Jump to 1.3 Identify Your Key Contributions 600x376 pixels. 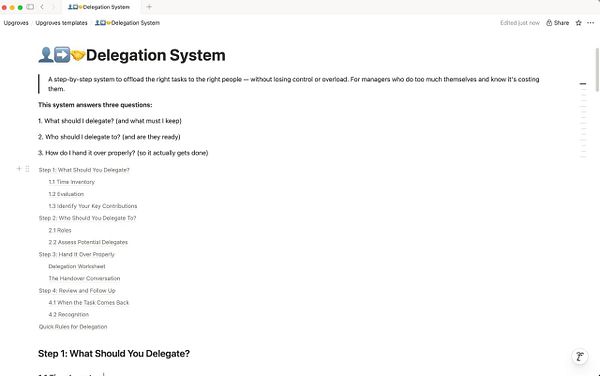click(93, 206)
